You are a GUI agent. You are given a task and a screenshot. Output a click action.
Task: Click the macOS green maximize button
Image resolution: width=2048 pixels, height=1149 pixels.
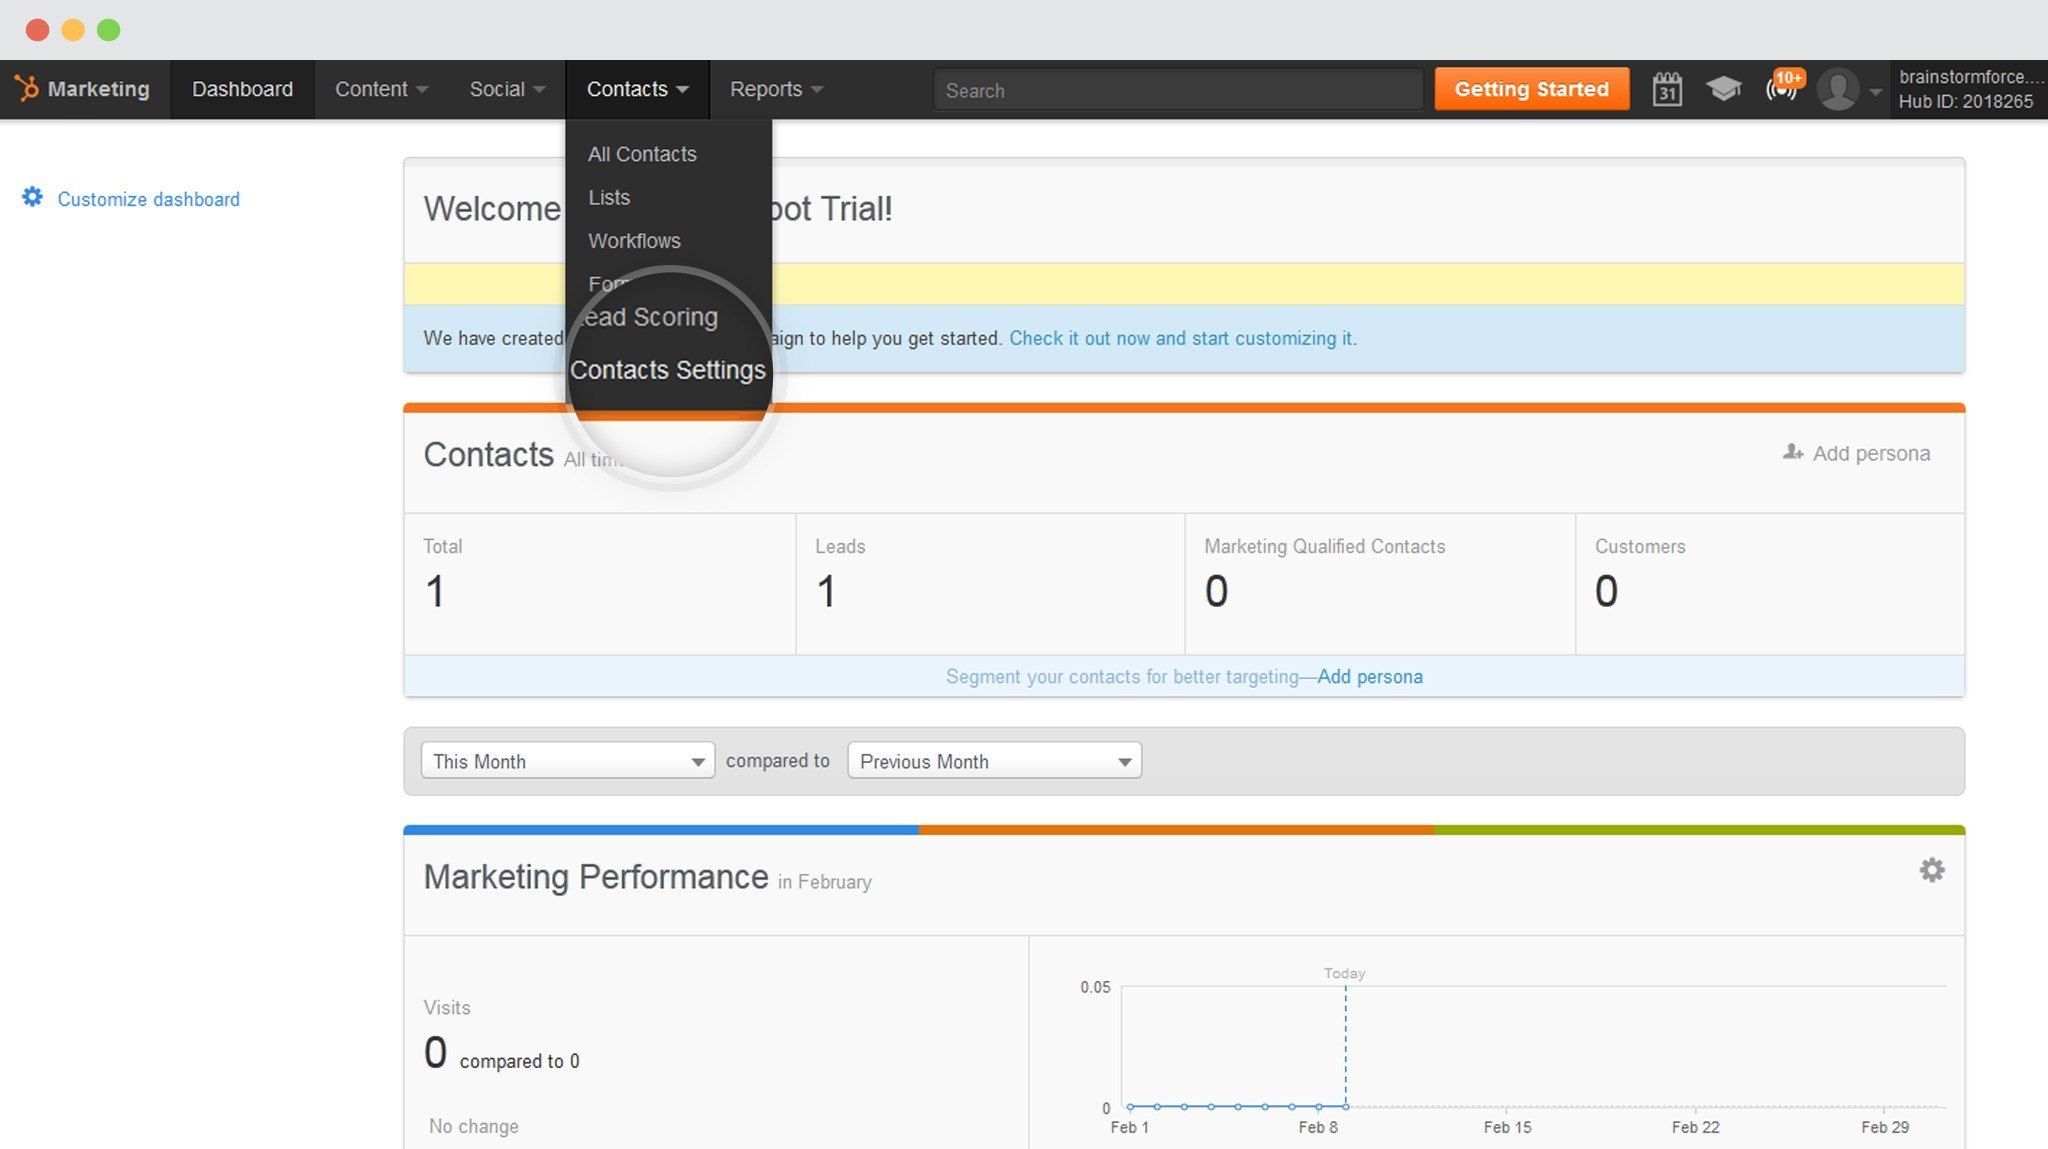pyautogui.click(x=108, y=30)
